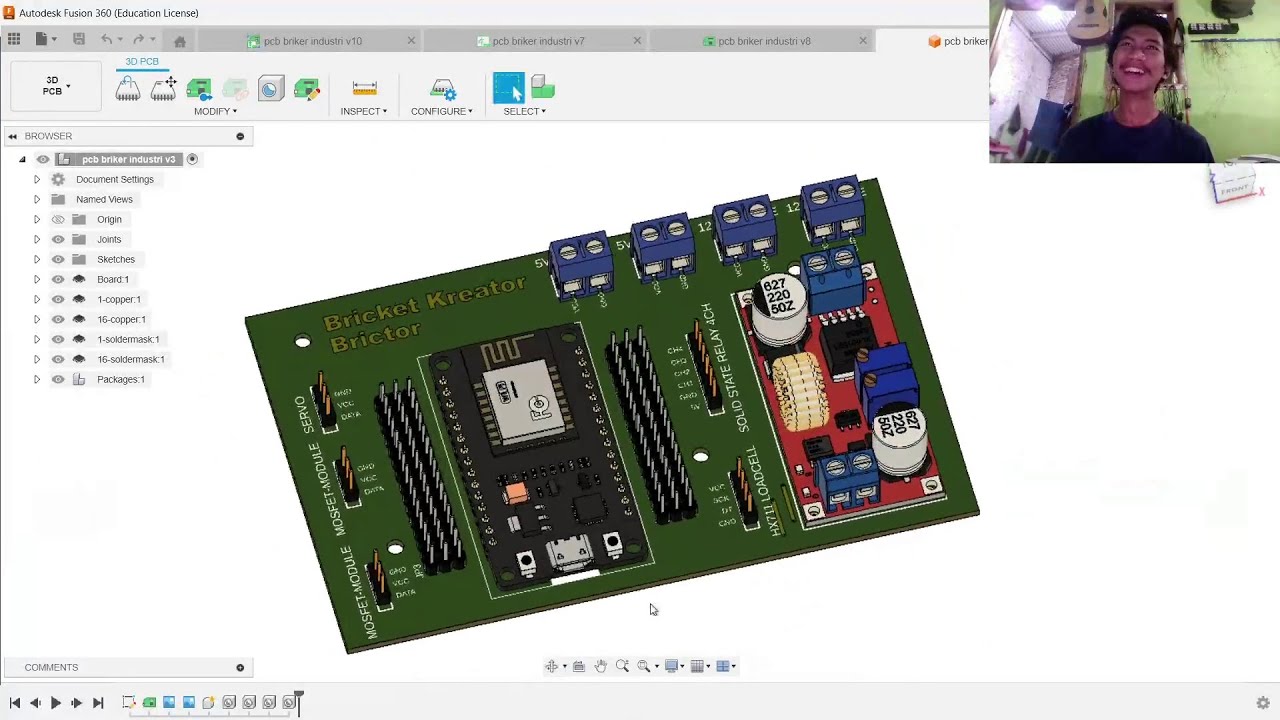The width and height of the screenshot is (1280, 720).
Task: Click the board edit pencil icon
Action: [307, 89]
